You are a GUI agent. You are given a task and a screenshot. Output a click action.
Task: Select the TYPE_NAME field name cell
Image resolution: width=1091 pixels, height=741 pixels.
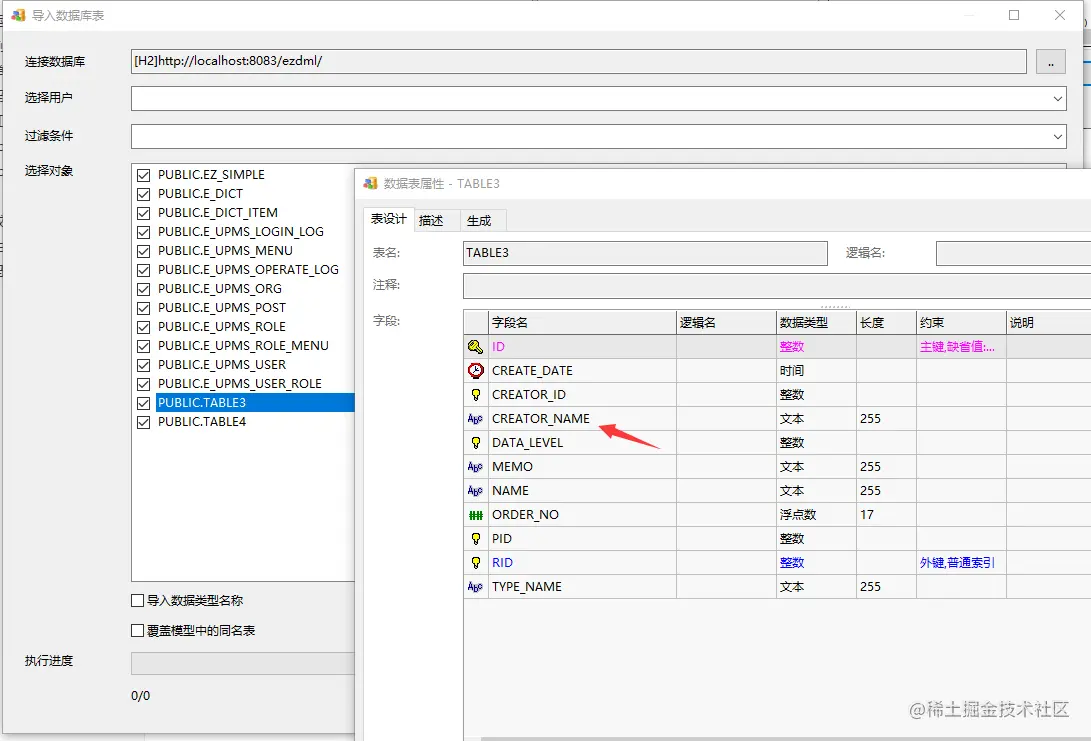click(582, 587)
